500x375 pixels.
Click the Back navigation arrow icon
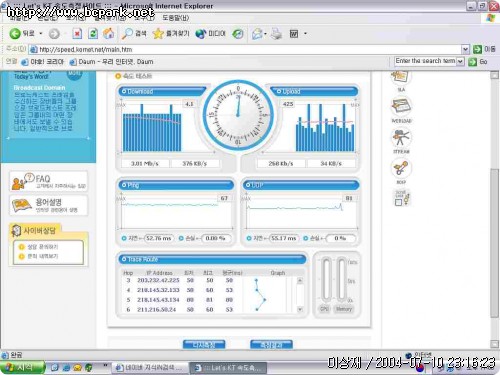pyautogui.click(x=15, y=33)
